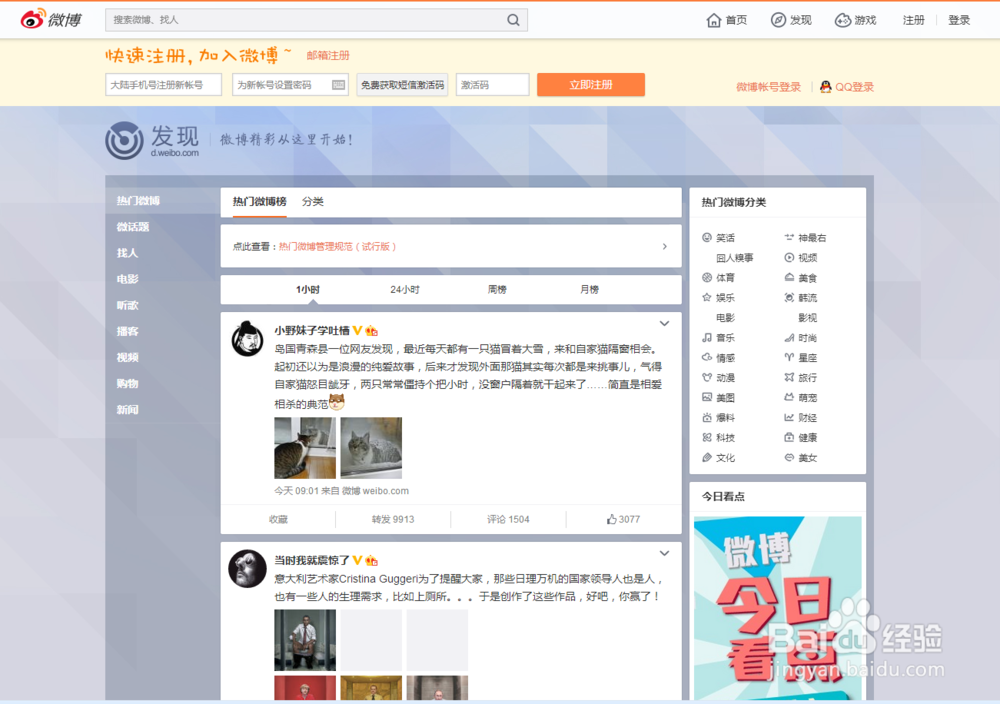Click 邮箱注册 link

click(x=328, y=55)
